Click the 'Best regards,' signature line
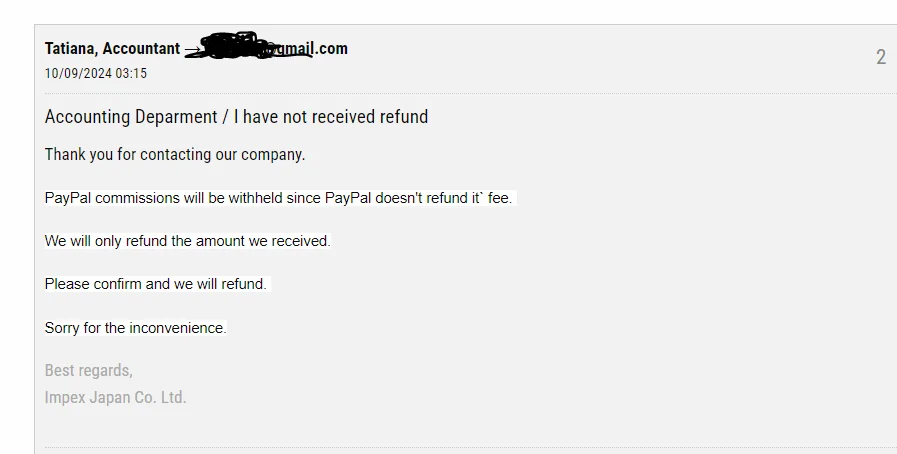 89,371
